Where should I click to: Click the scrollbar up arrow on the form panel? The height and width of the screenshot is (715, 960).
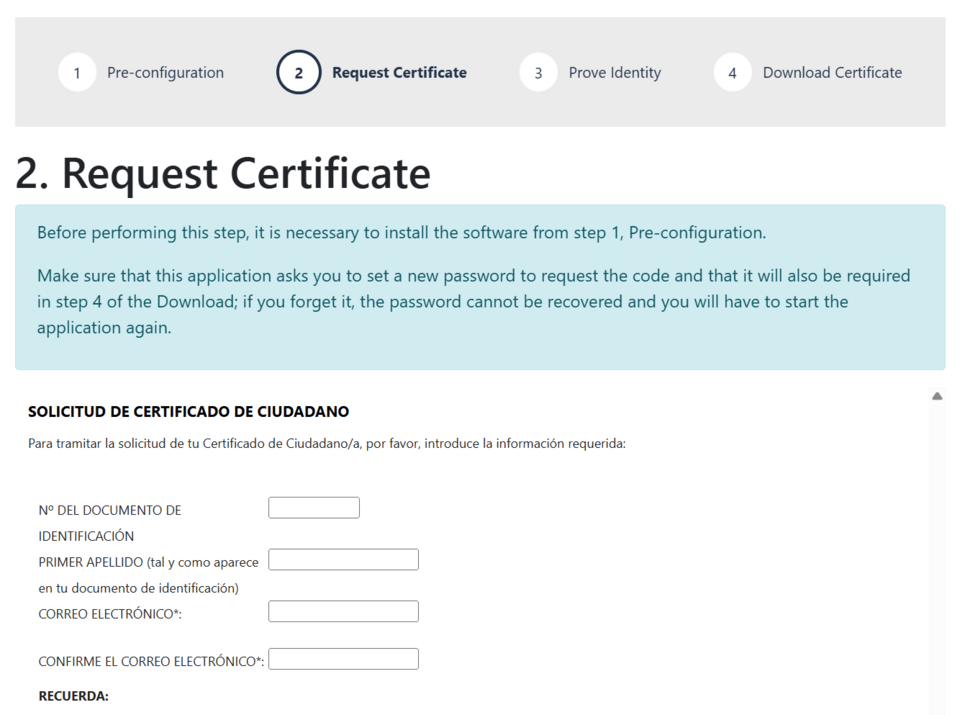point(937,394)
